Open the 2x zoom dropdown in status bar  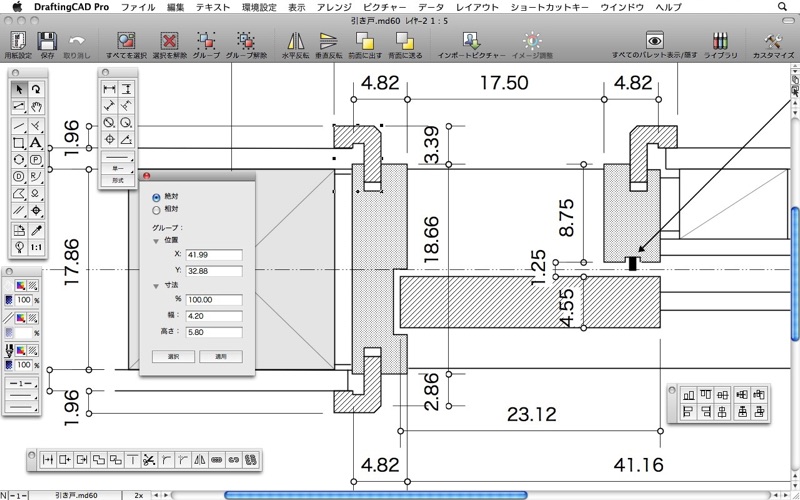point(139,495)
